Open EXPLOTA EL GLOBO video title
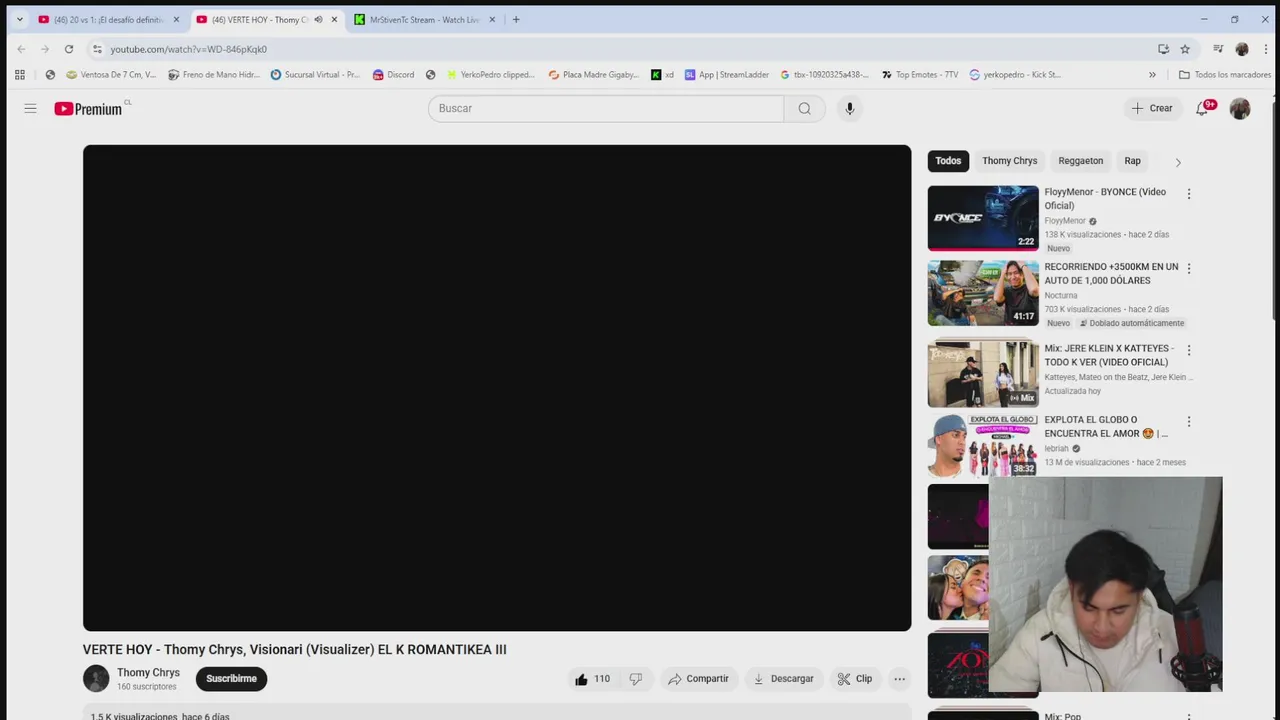 point(1106,427)
